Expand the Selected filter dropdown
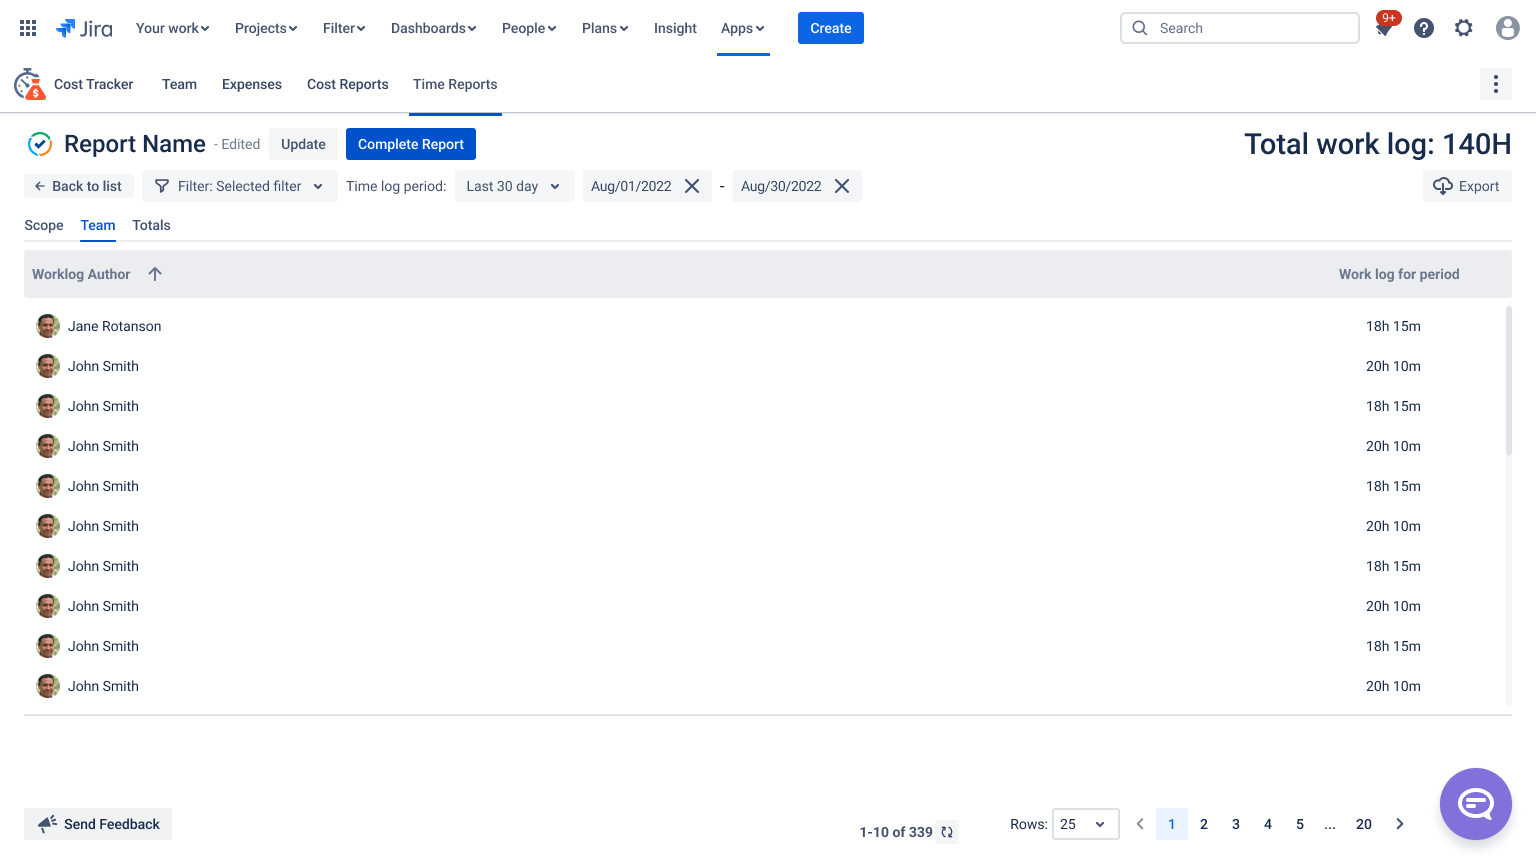 240,186
